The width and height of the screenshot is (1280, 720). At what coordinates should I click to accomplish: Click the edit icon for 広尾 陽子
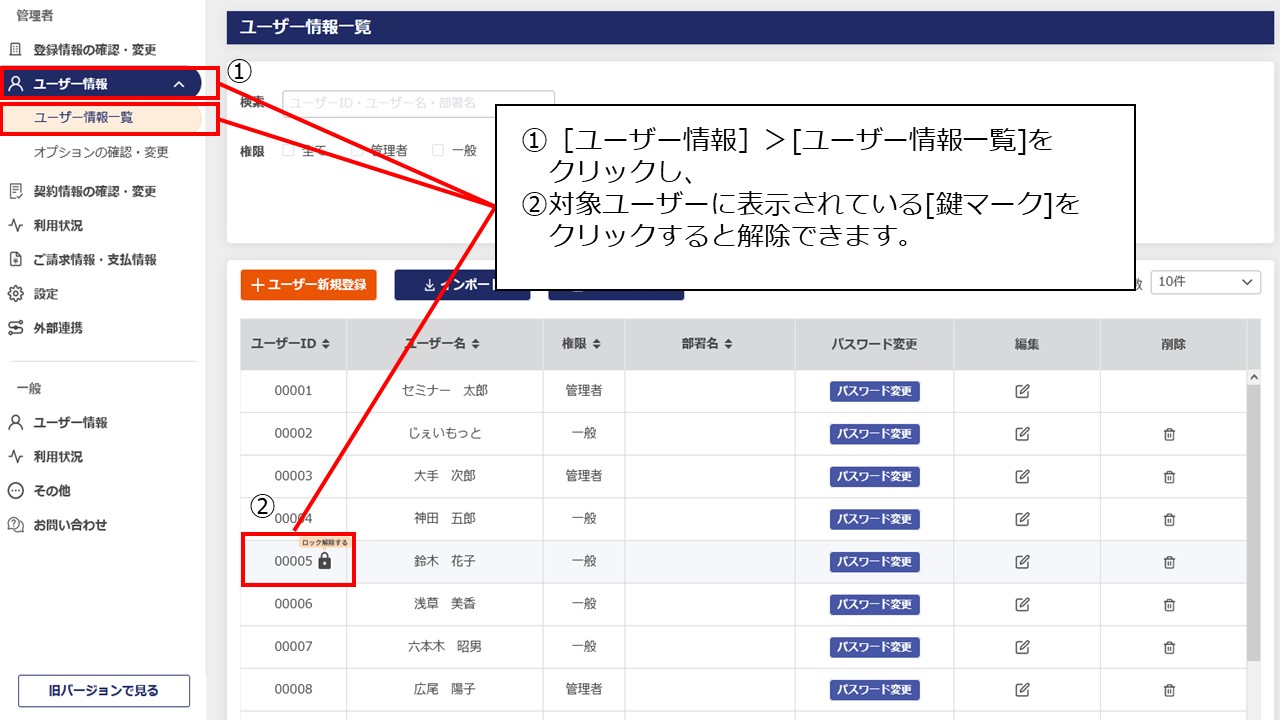pos(1022,690)
